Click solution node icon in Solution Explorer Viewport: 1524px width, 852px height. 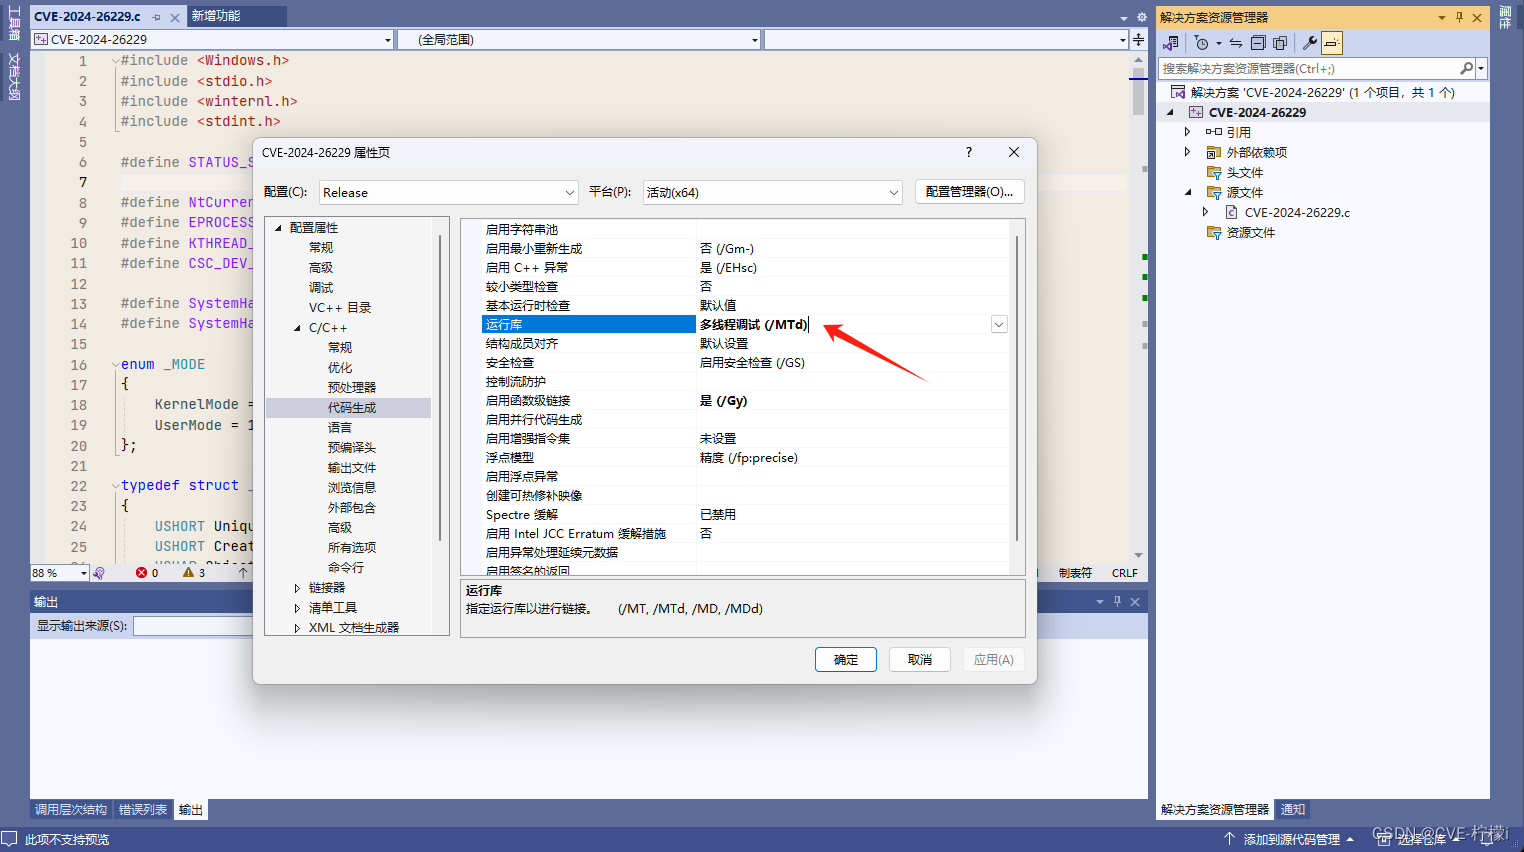(x=1178, y=92)
